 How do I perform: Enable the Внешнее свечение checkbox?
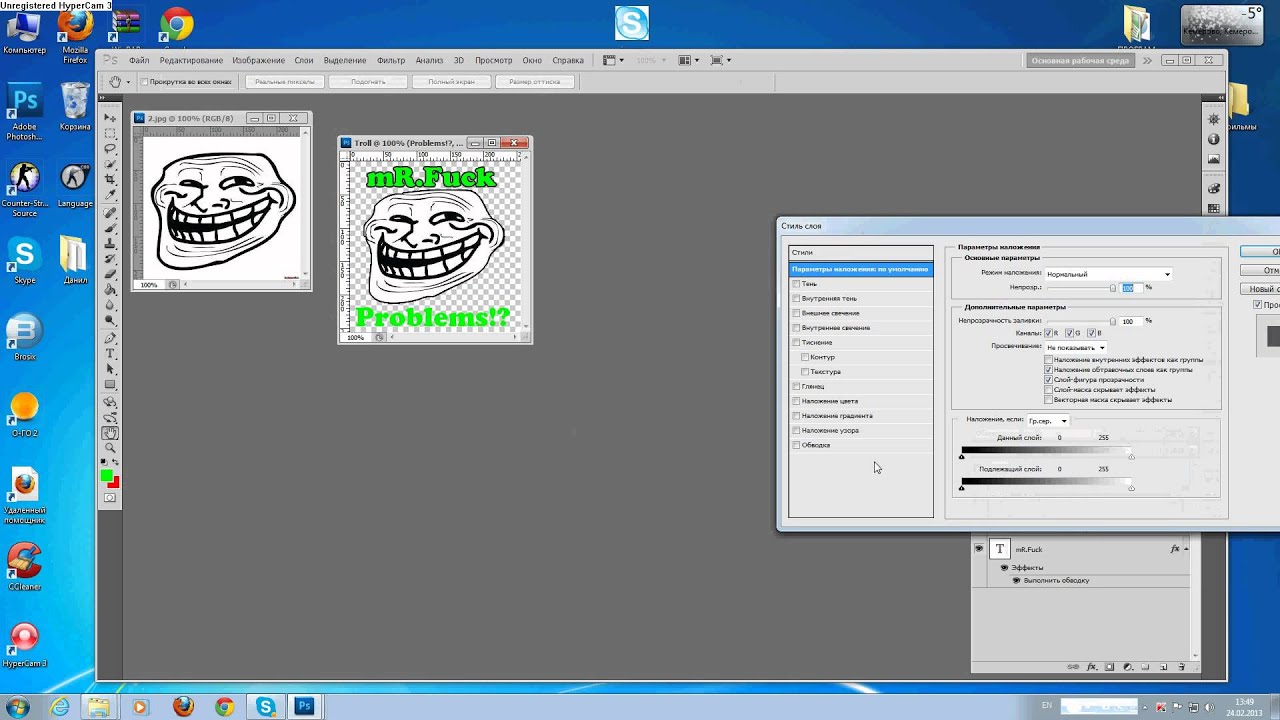796,313
